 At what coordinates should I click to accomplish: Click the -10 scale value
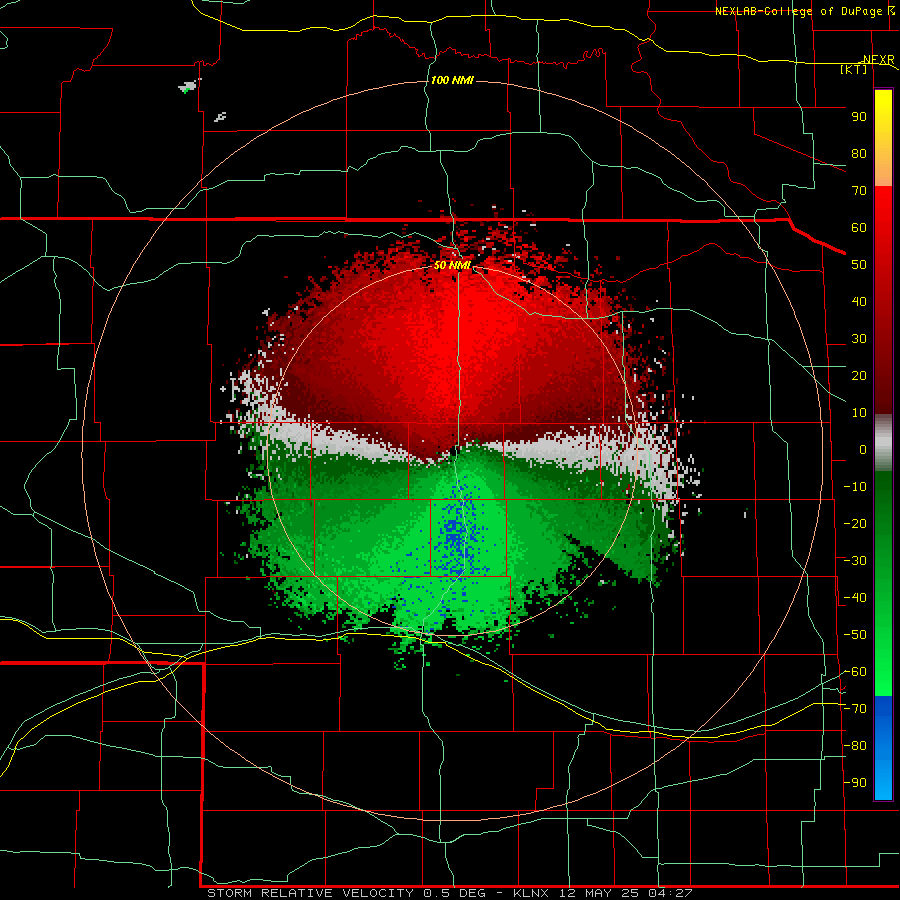coord(855,487)
